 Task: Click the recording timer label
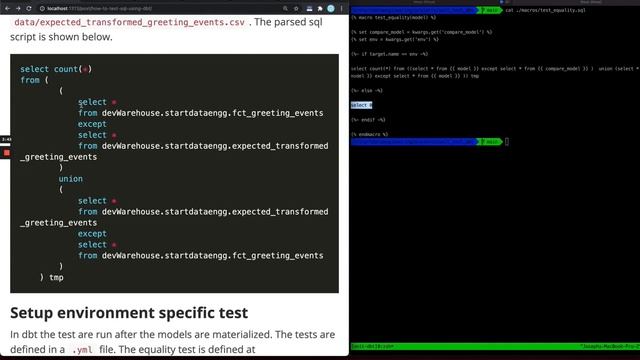click(x=6, y=140)
